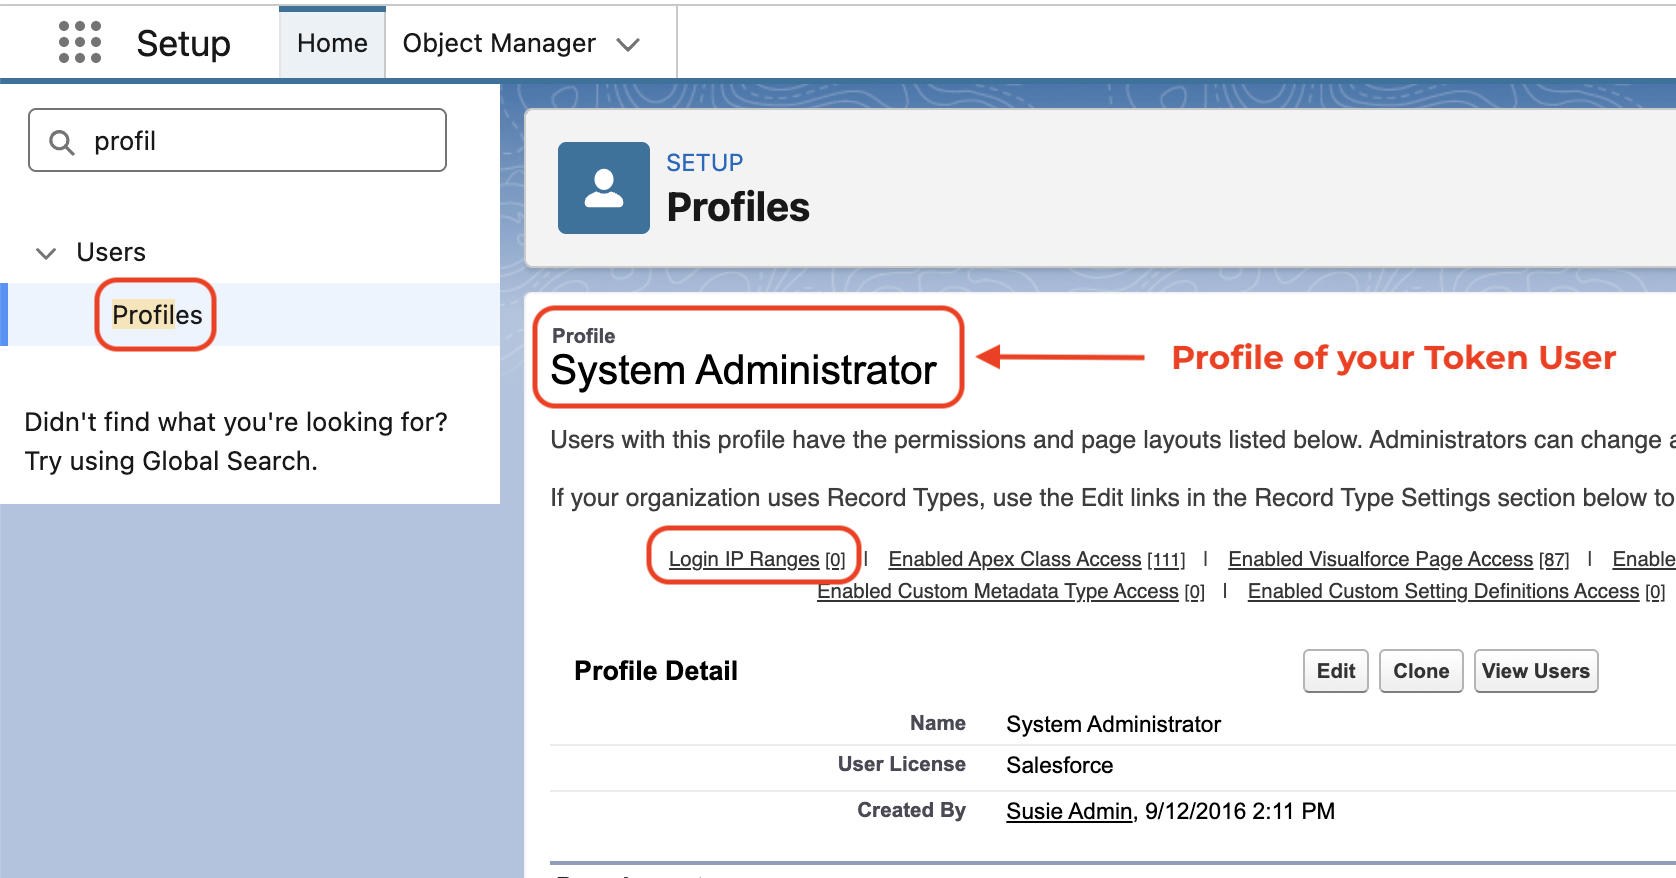Switch to the Home tab
Image resolution: width=1676 pixels, height=878 pixels.
point(332,43)
